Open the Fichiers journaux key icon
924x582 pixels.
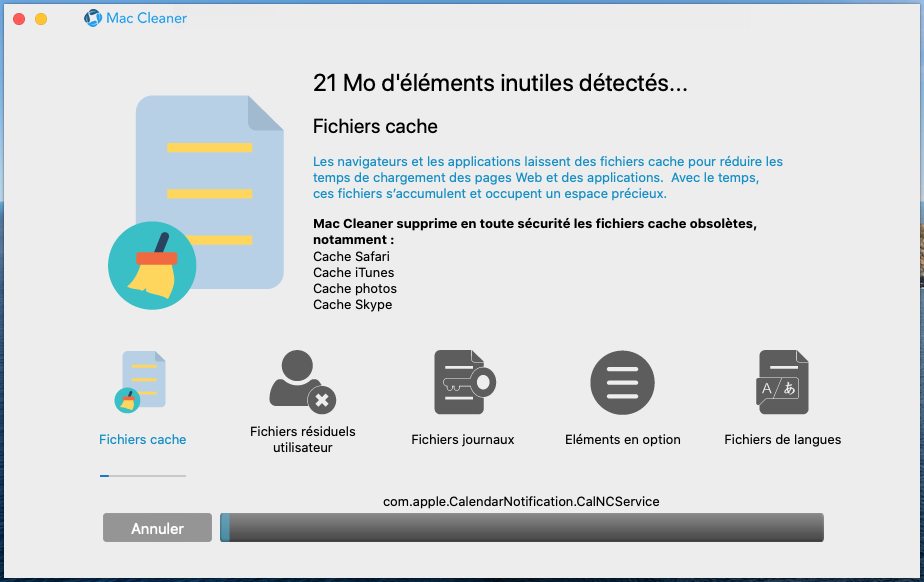pyautogui.click(x=464, y=382)
